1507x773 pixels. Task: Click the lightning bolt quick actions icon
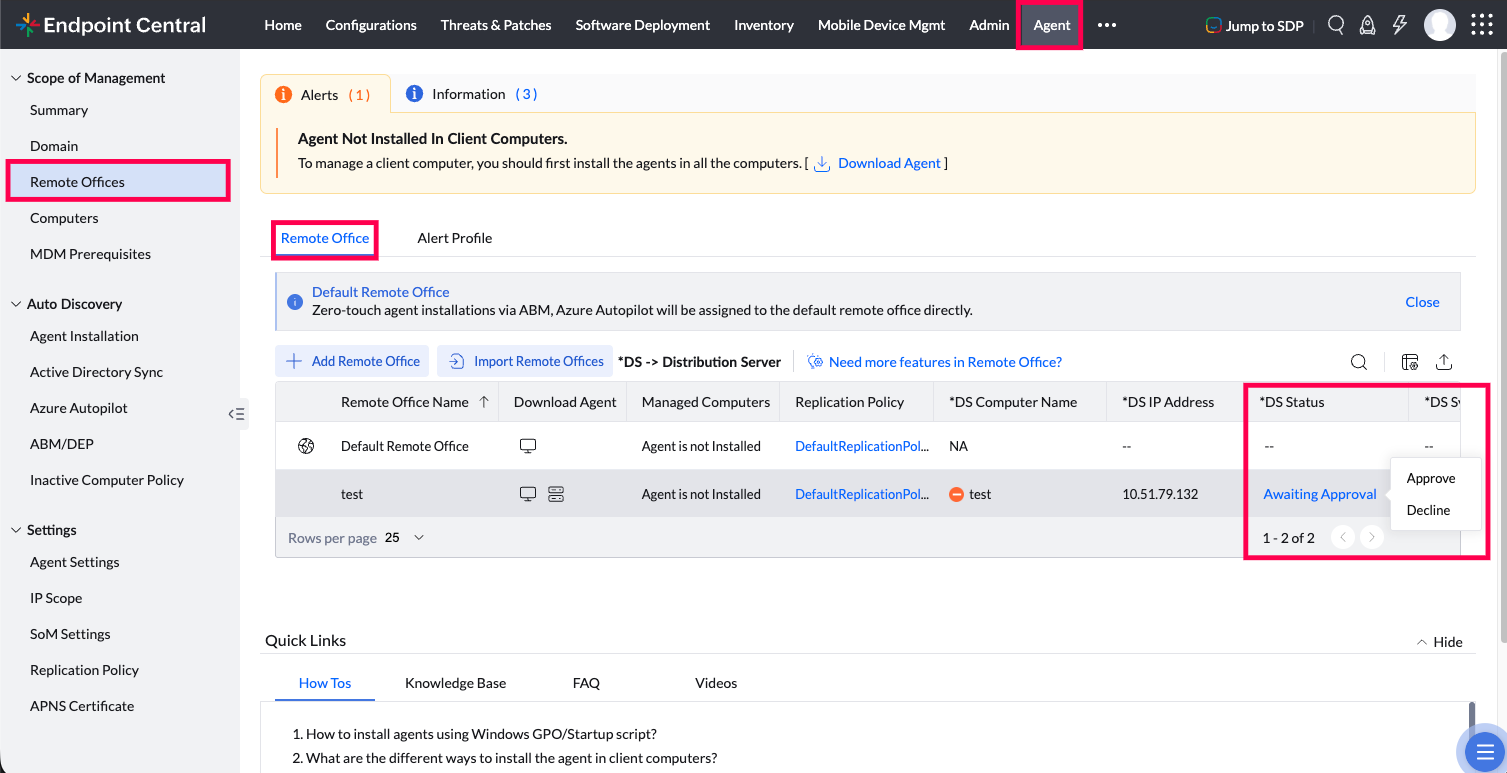tap(1399, 25)
